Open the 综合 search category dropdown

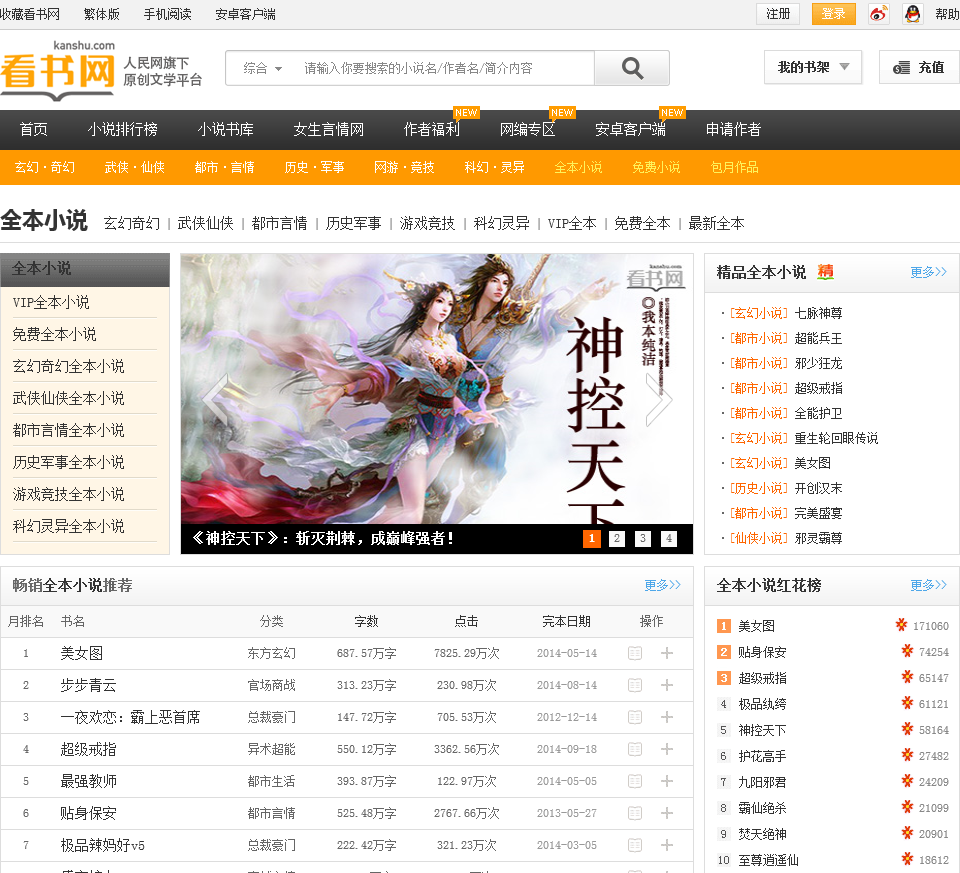[x=262, y=68]
